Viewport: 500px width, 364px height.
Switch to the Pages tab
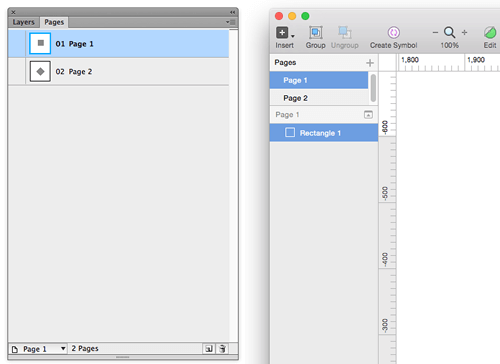[54, 22]
